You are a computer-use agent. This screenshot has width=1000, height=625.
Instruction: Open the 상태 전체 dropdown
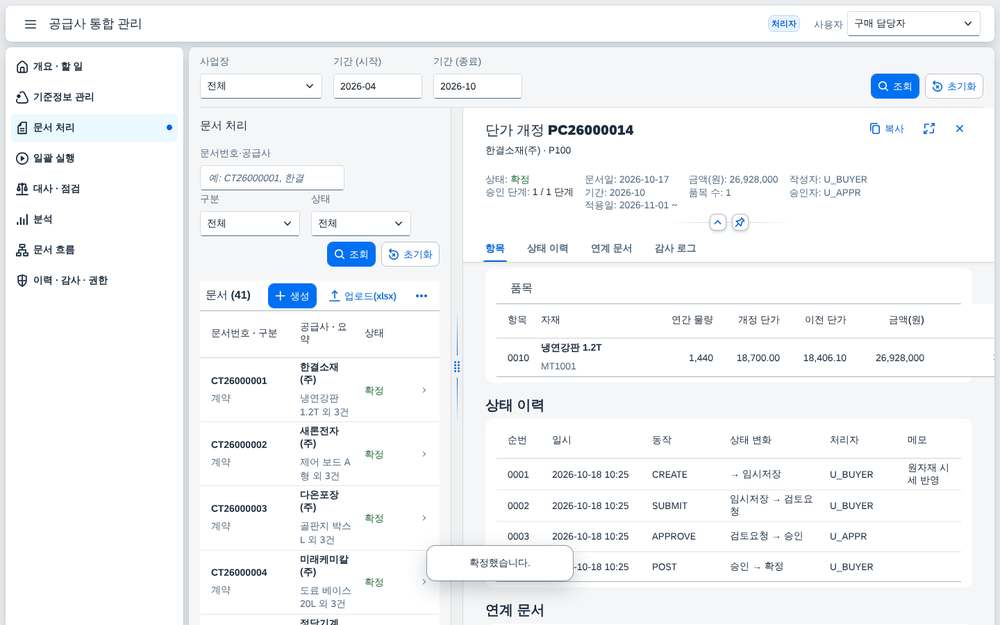point(360,224)
